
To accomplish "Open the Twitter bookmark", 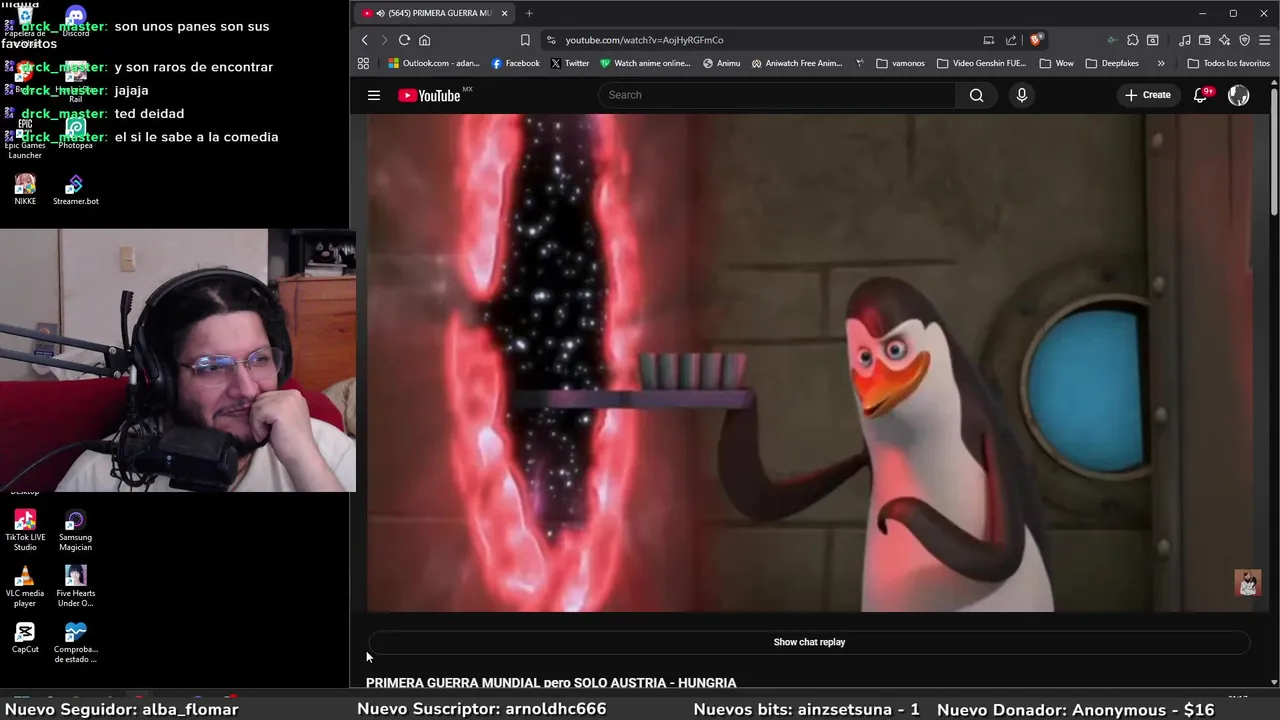I will [569, 63].
